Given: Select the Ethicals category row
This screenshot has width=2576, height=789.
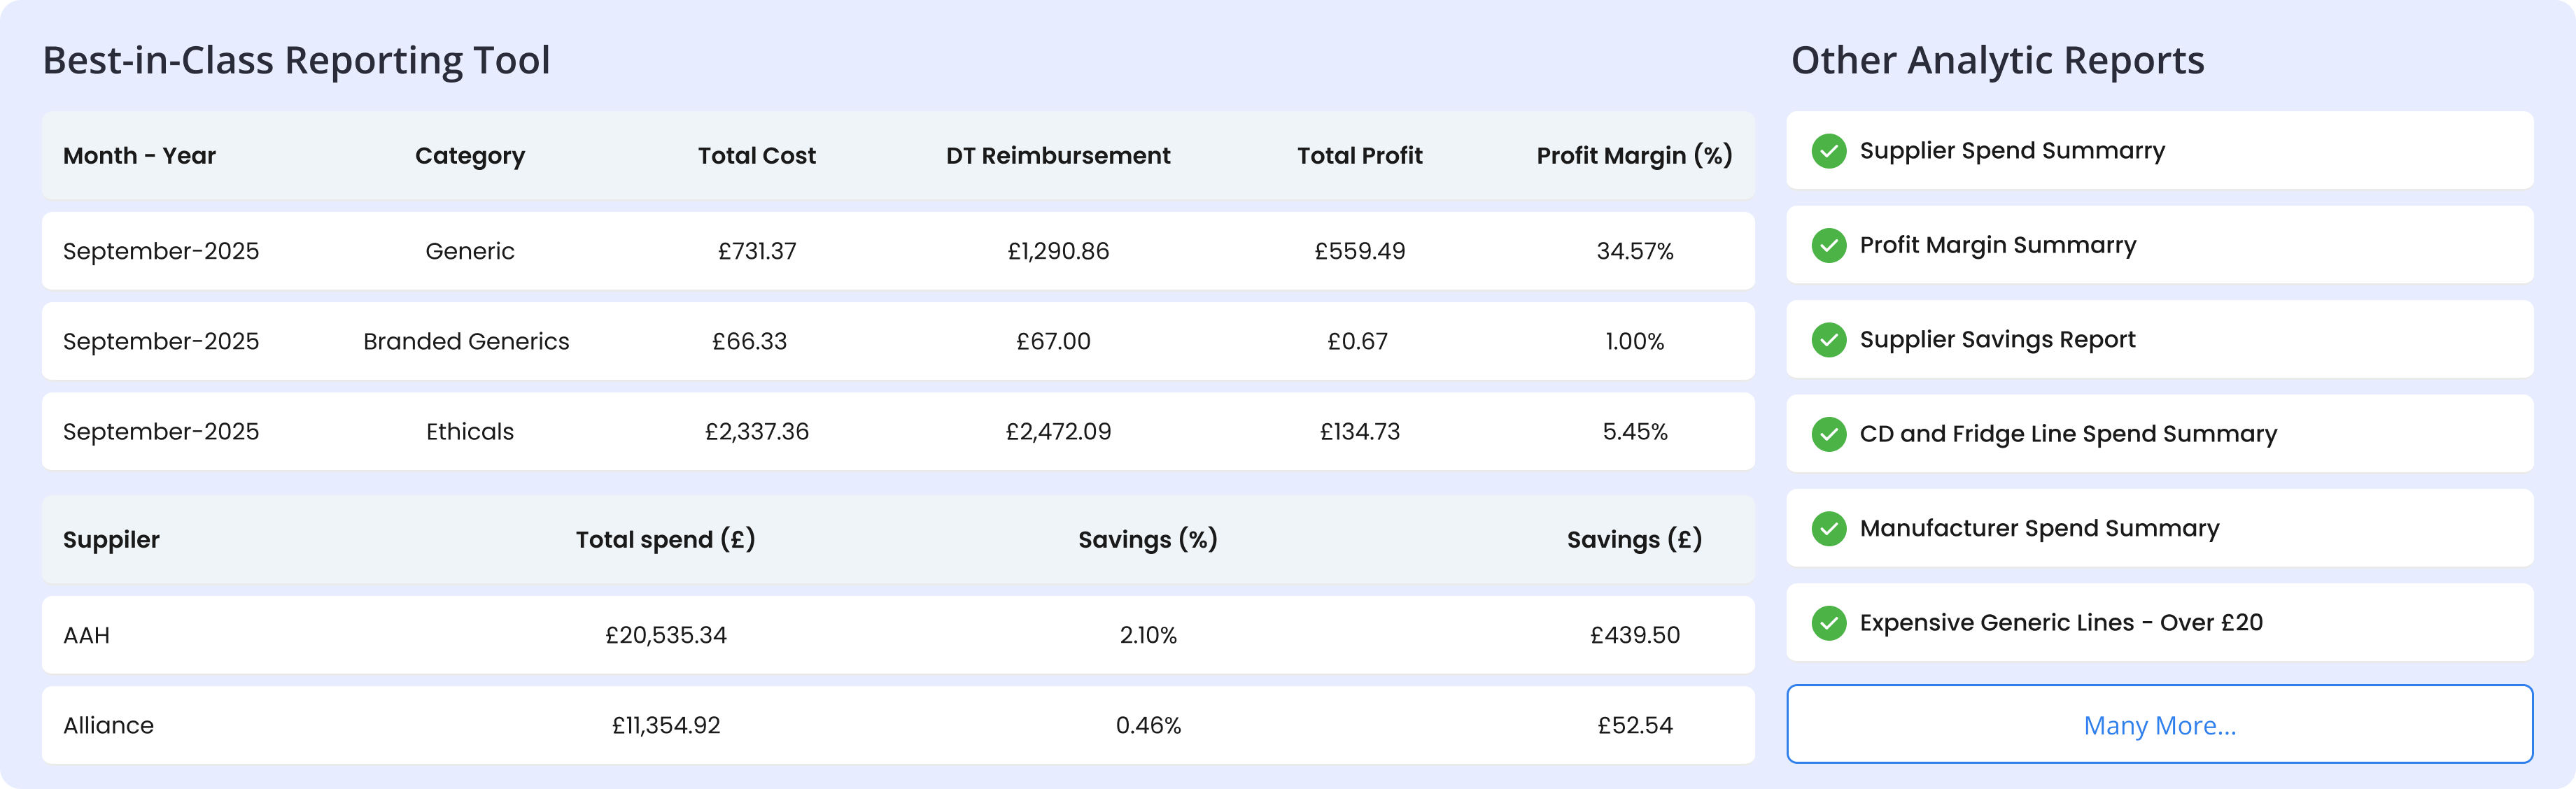Looking at the screenshot, I should point(470,432).
